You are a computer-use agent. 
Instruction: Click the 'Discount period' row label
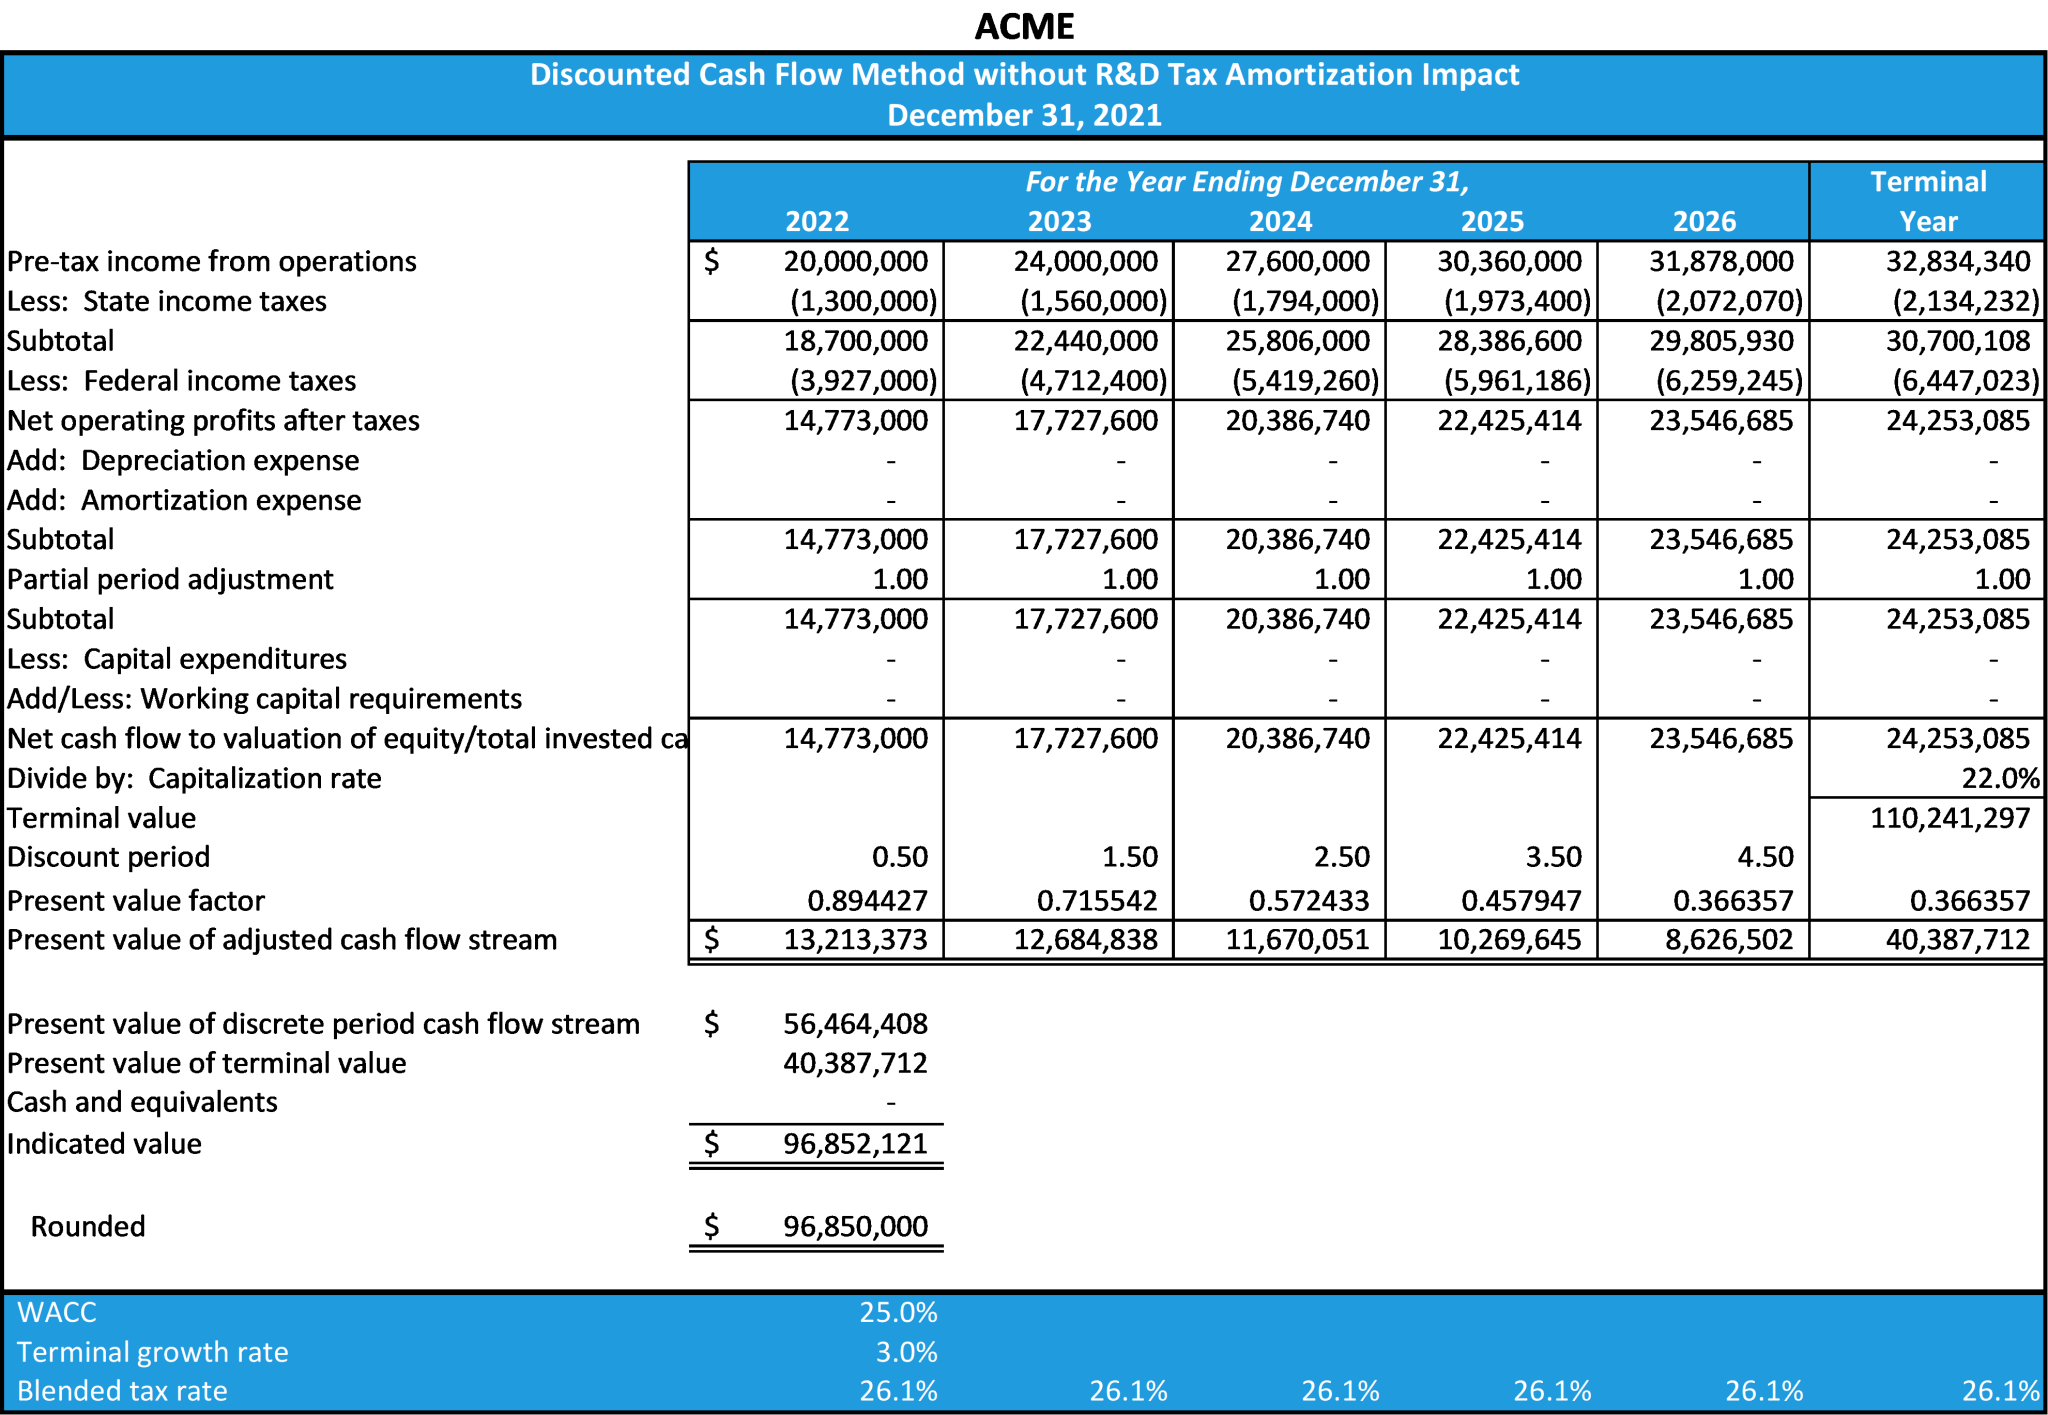(x=108, y=857)
